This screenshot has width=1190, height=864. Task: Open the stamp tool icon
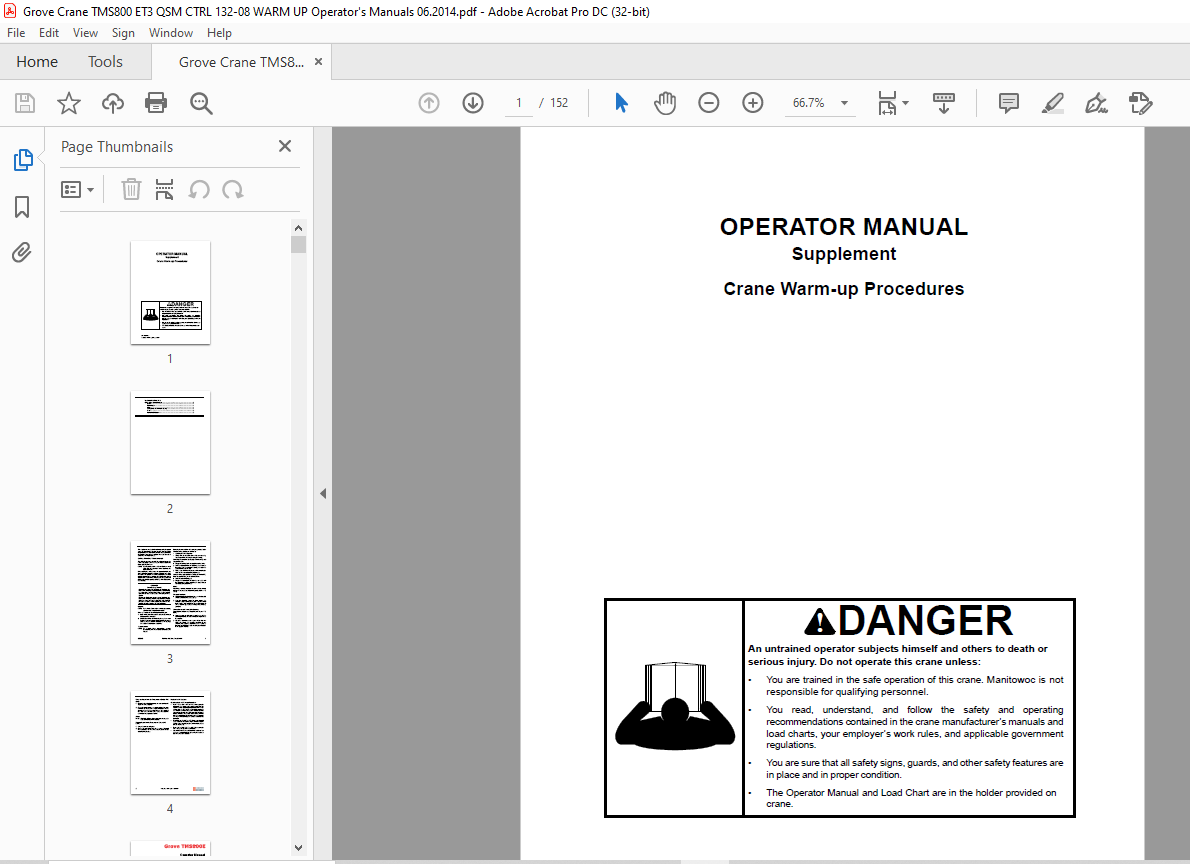tap(1141, 102)
